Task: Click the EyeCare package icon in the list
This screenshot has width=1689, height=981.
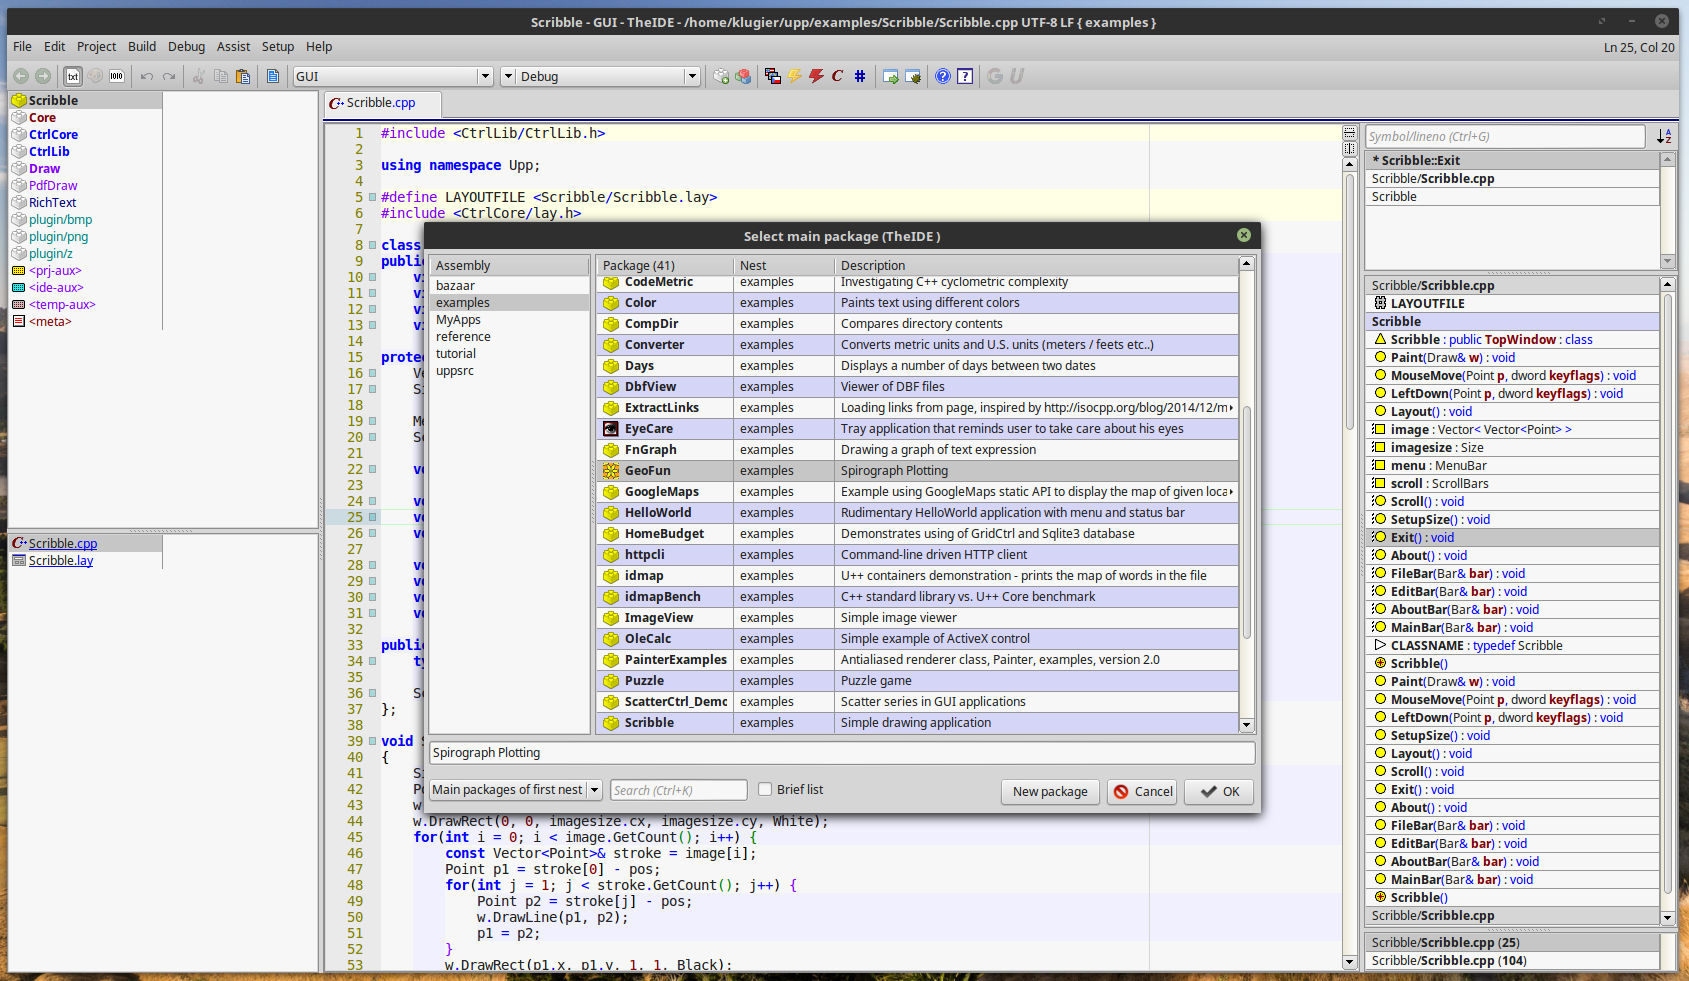Action: (611, 429)
